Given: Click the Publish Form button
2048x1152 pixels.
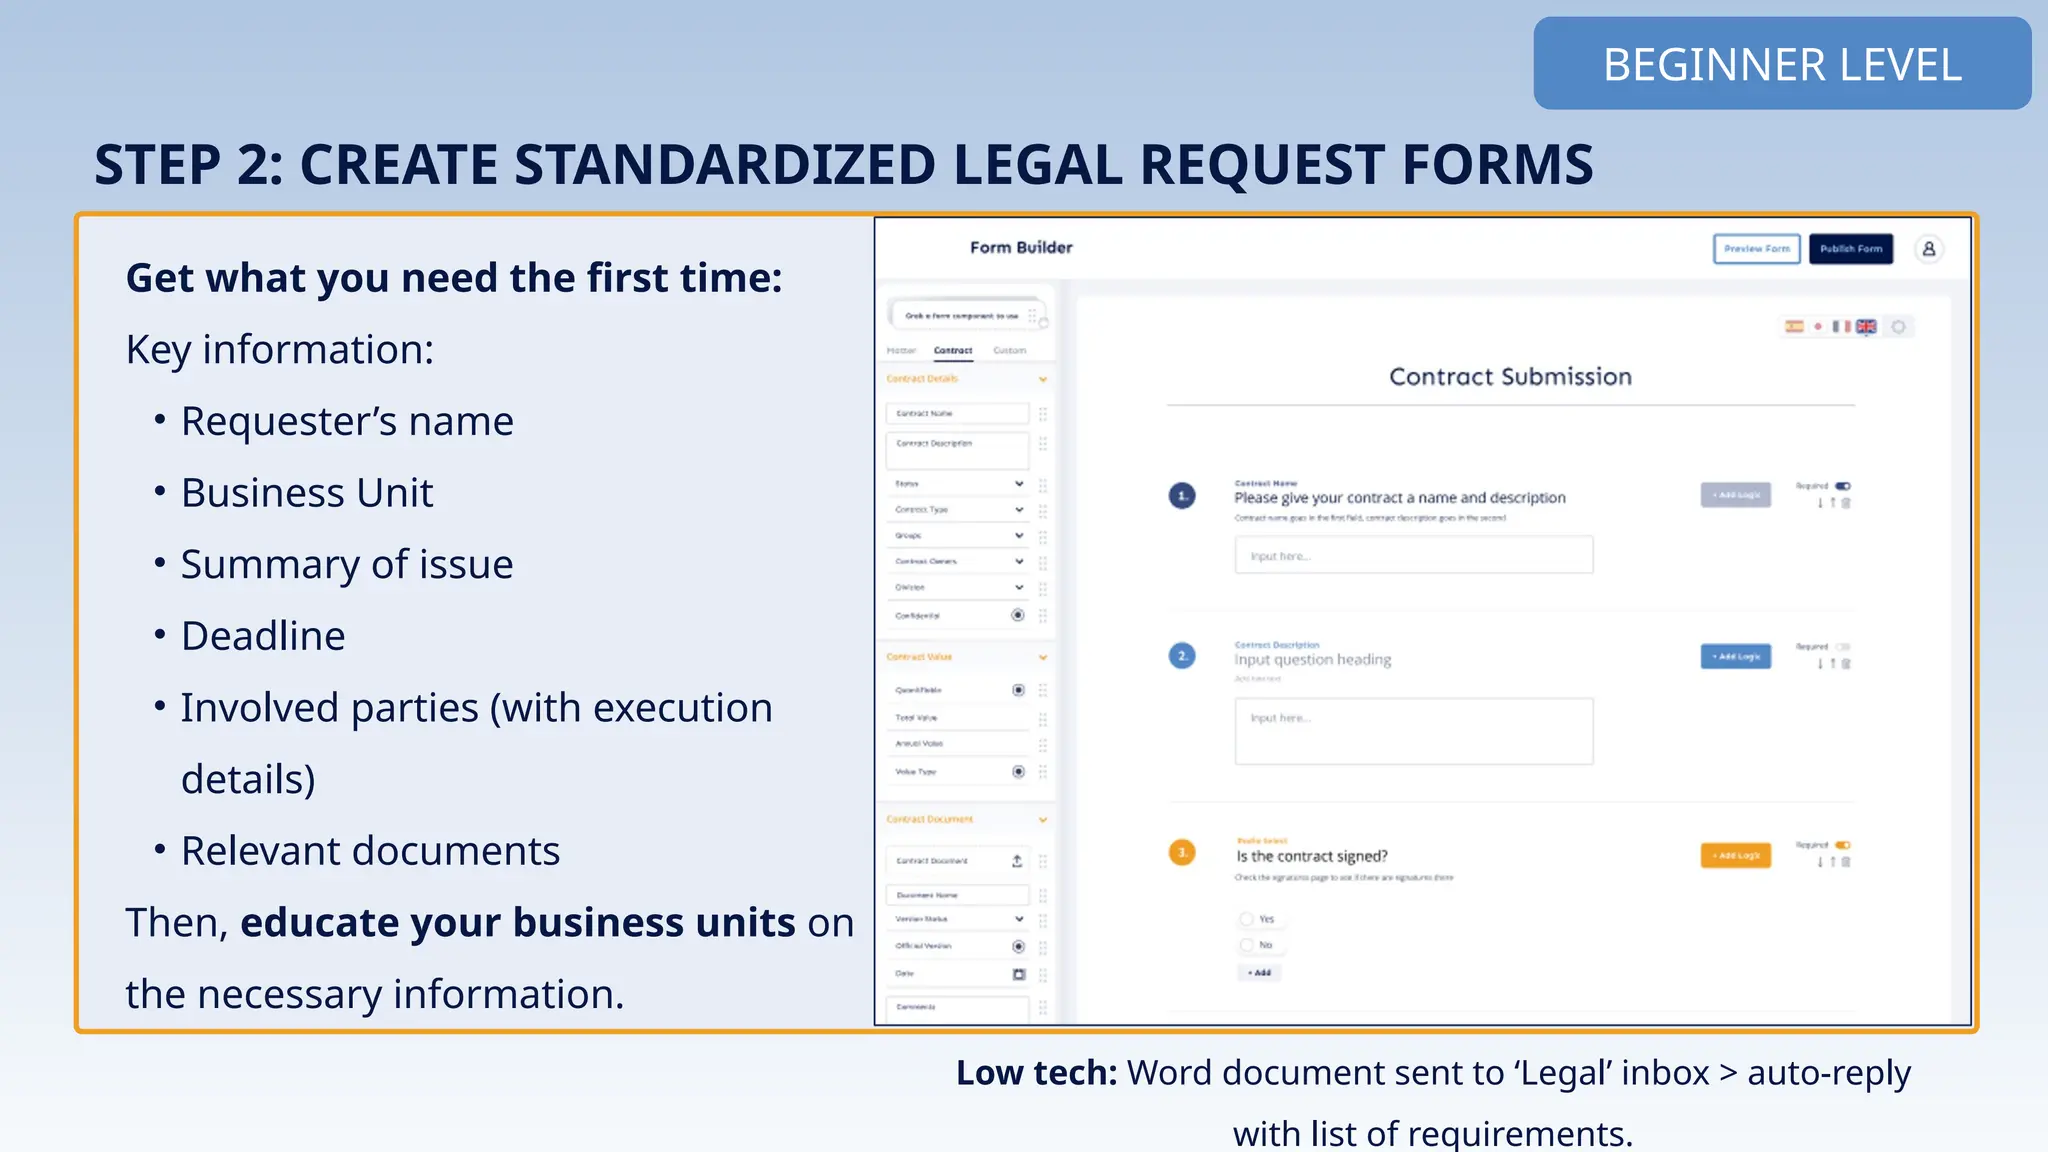Looking at the screenshot, I should [1851, 249].
